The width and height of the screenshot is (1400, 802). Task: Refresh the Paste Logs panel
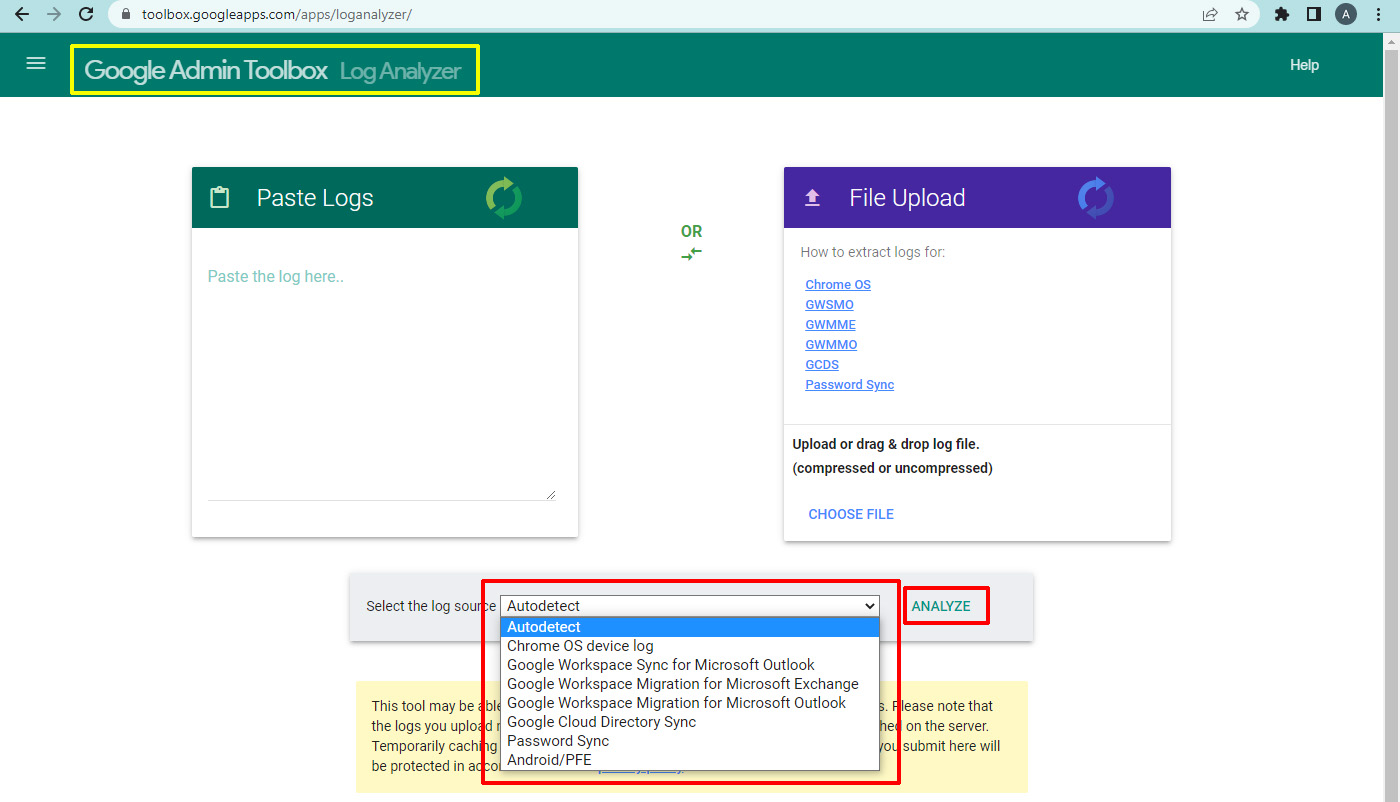point(503,197)
